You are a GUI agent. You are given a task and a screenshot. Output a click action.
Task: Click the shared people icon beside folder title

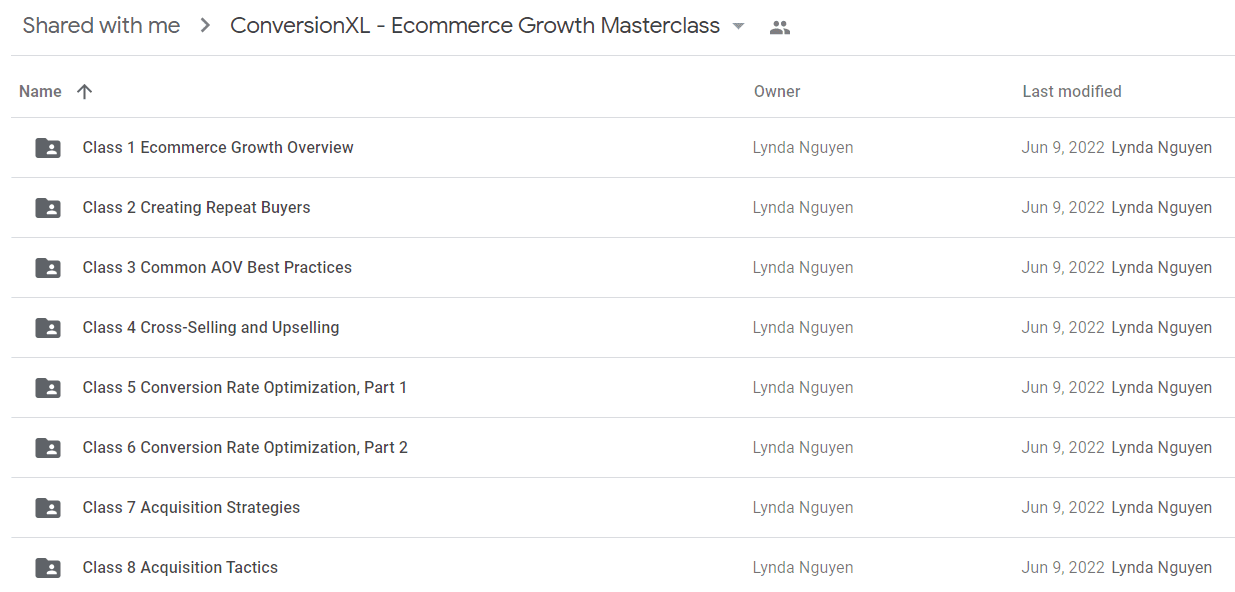[x=780, y=28]
